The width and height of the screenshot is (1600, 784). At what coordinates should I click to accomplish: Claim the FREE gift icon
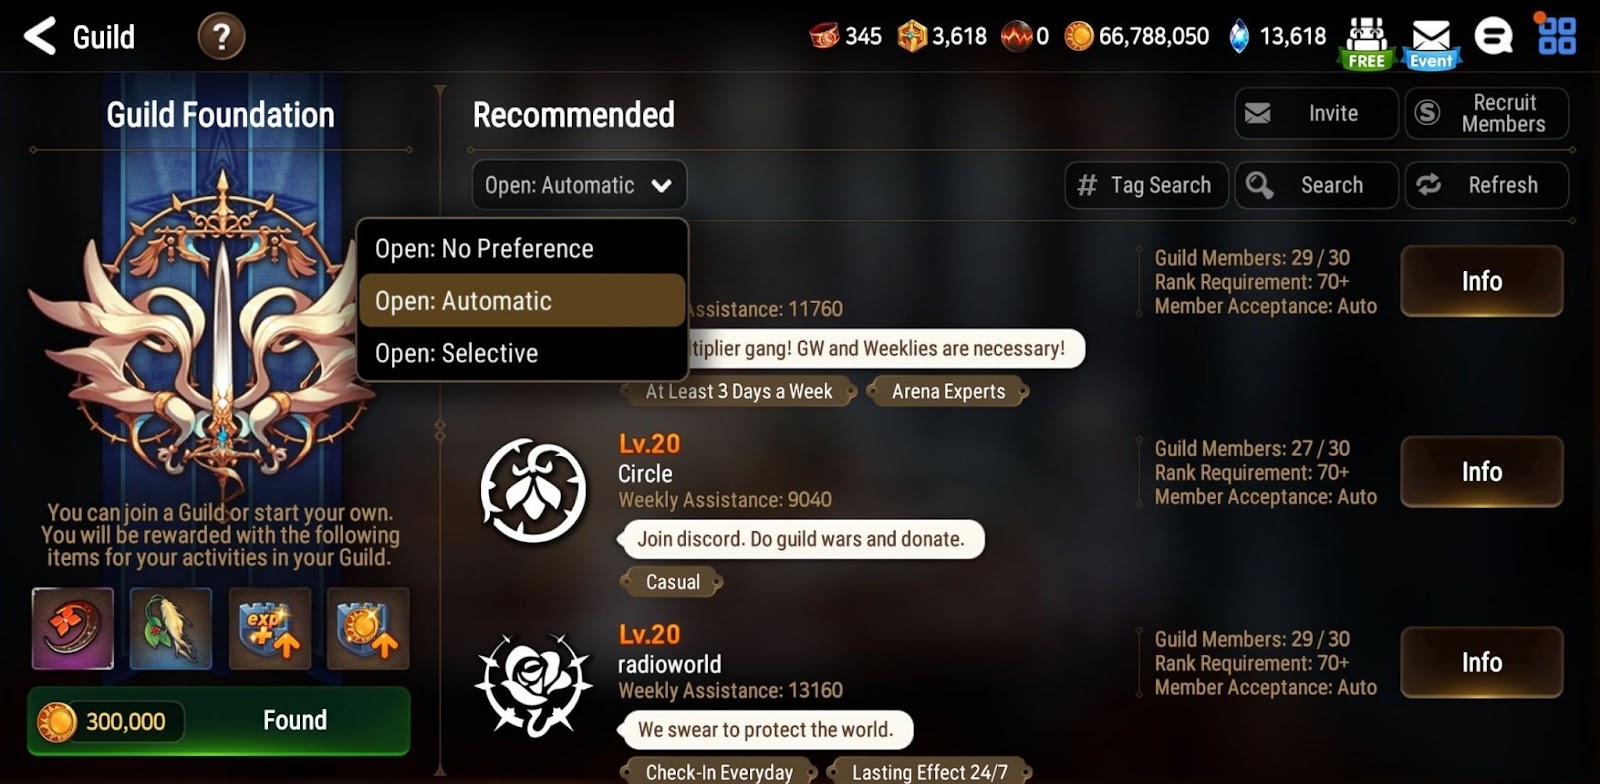coord(1366,42)
